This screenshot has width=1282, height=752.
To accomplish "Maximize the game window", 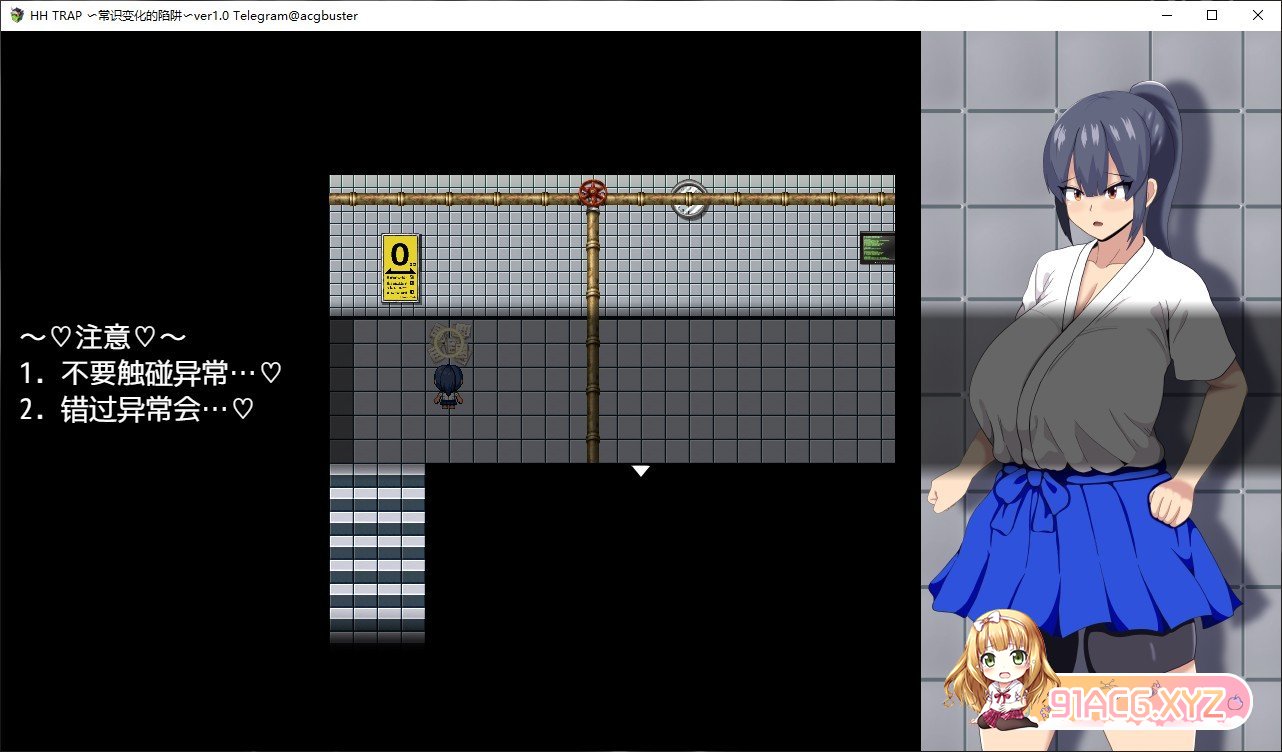I will click(x=1212, y=16).
